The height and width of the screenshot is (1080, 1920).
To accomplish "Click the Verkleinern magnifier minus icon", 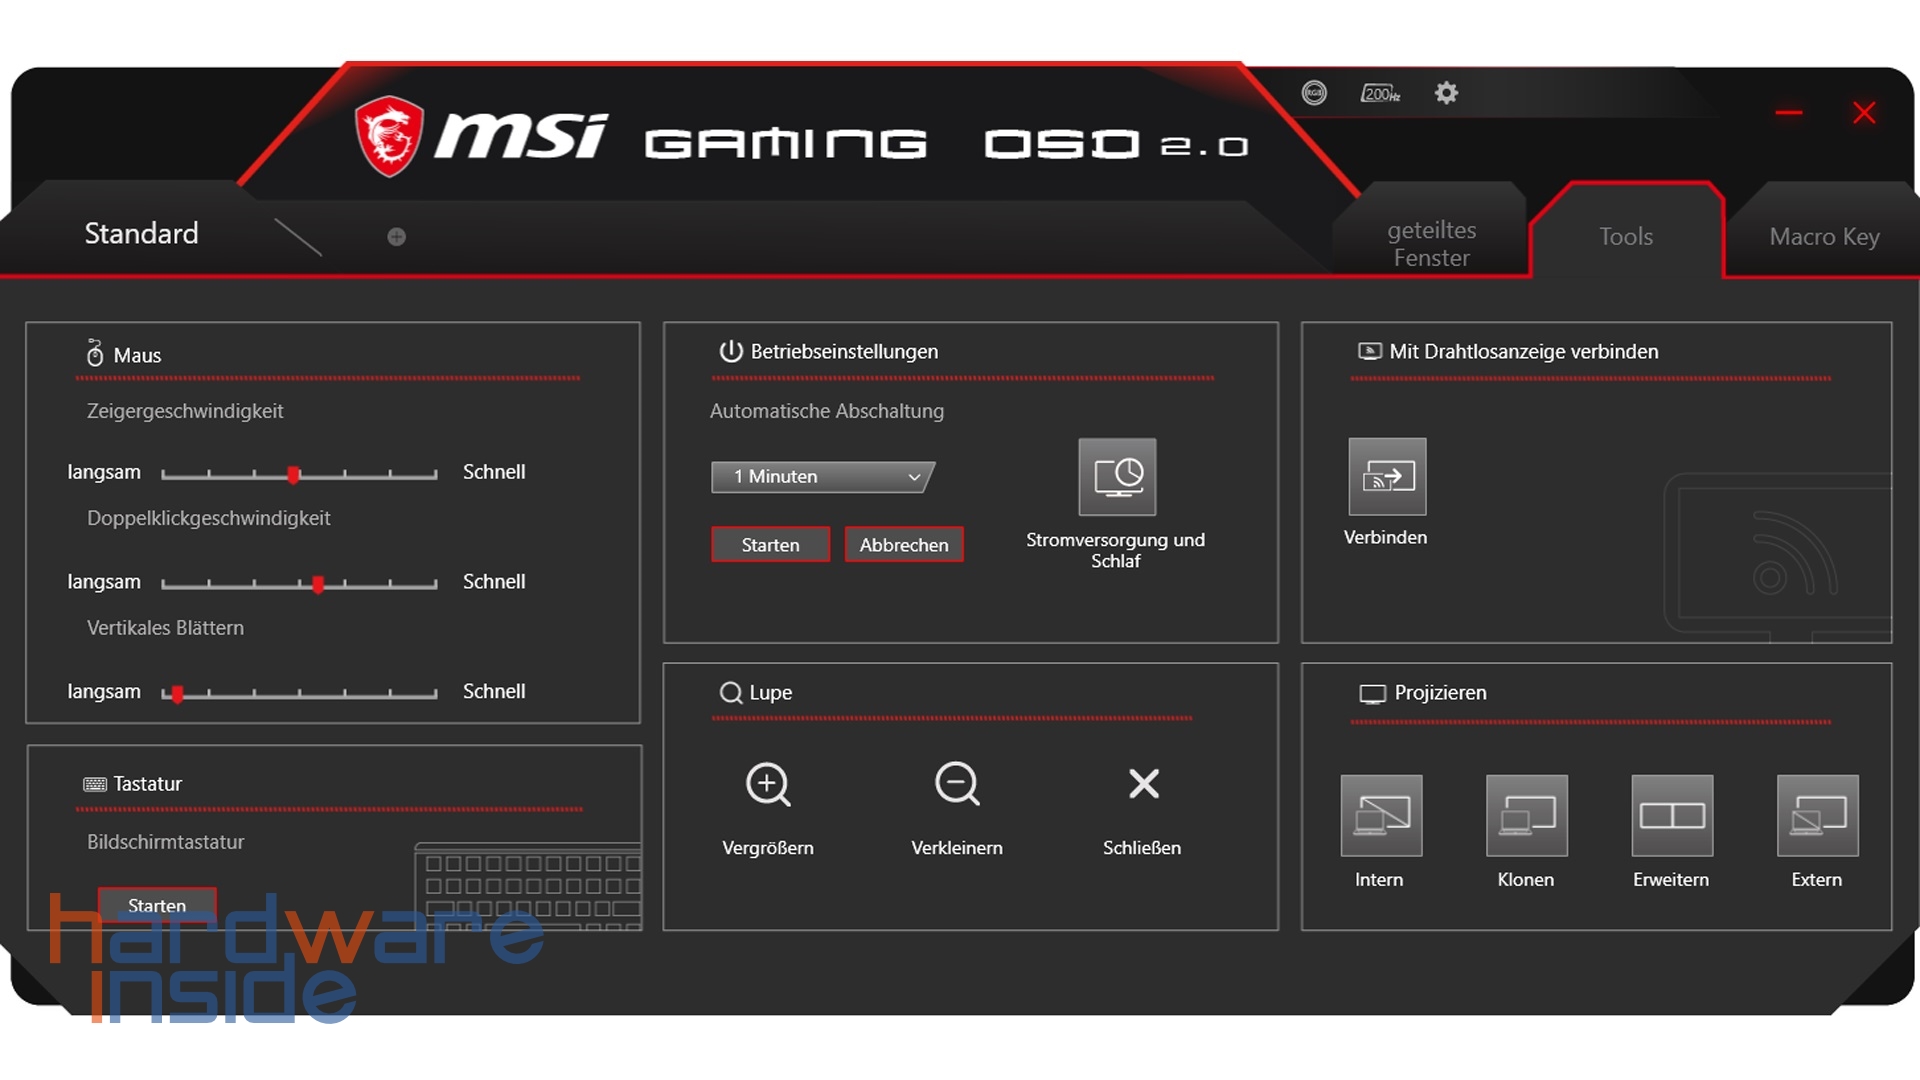I will click(957, 785).
